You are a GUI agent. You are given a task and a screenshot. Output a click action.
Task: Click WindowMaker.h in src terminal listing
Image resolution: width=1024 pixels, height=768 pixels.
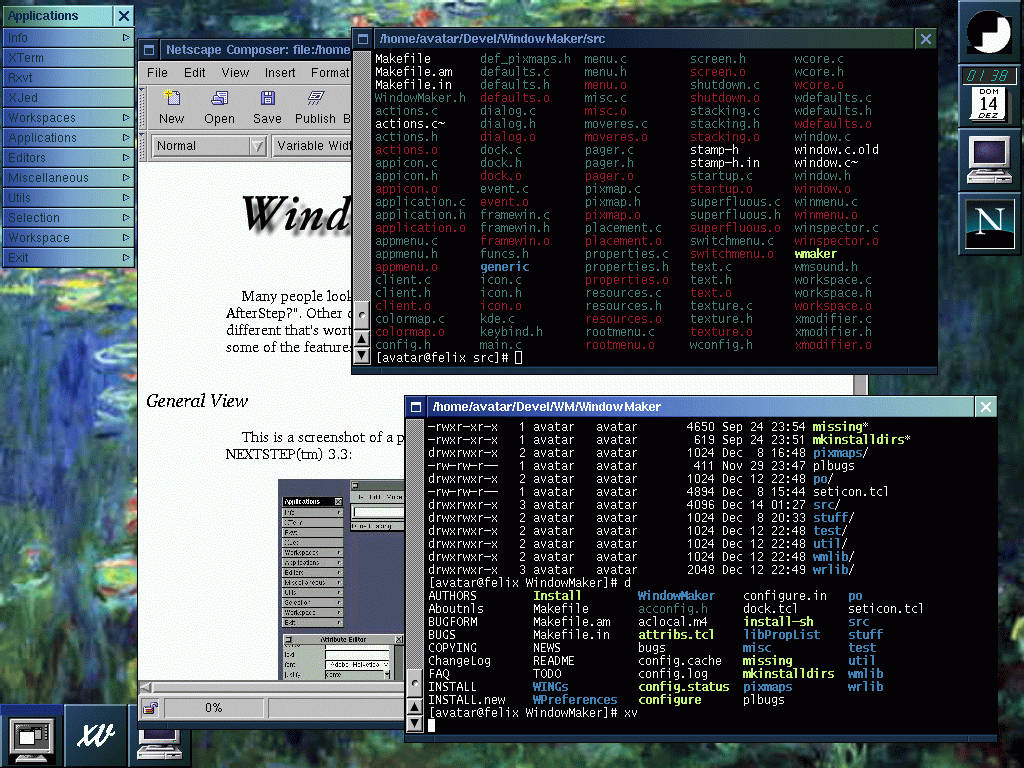coord(420,97)
